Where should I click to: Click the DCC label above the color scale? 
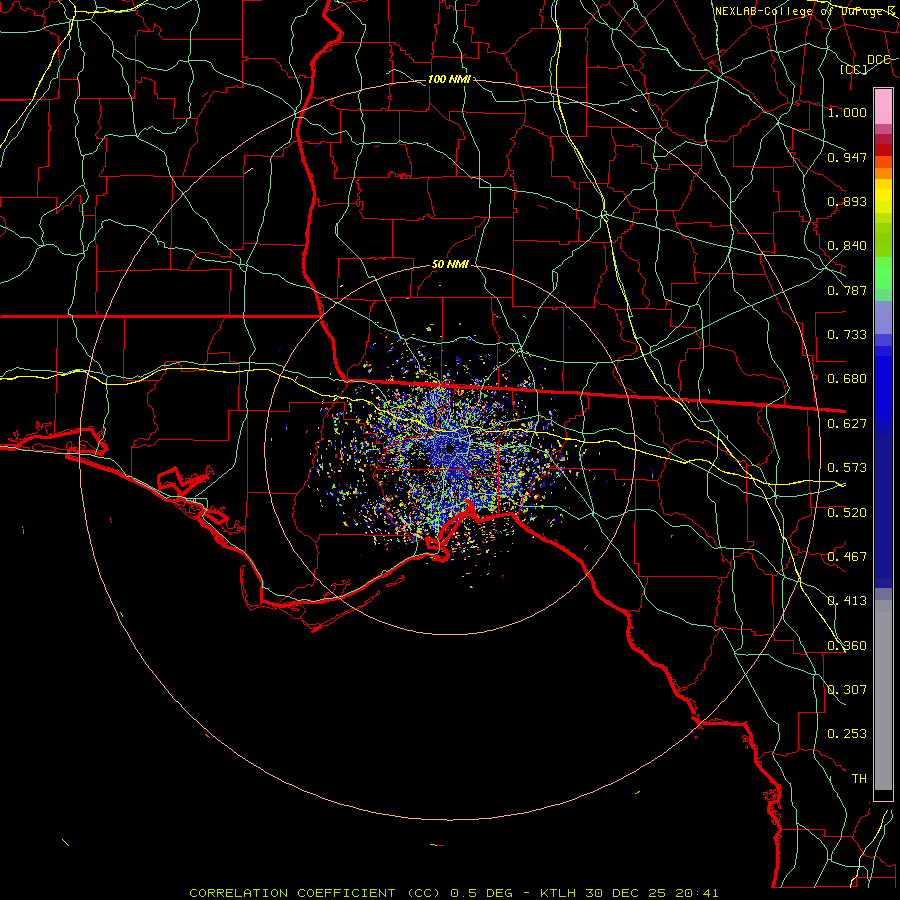coord(878,60)
